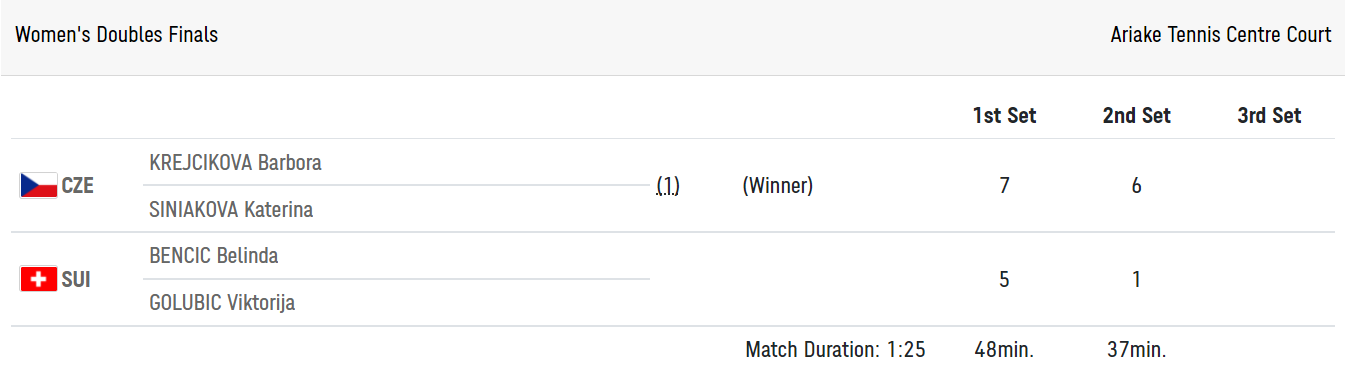Click the seed number (1) marker
This screenshot has height=387, width=1350.
coord(668,185)
